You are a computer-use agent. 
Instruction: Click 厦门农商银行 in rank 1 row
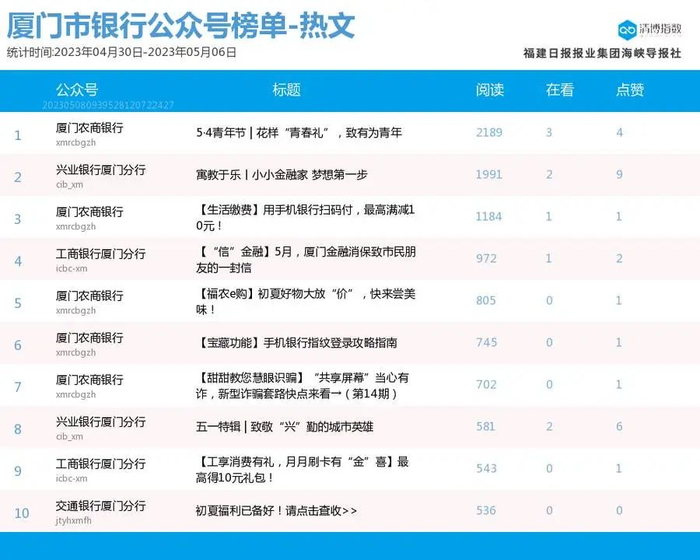89,128
